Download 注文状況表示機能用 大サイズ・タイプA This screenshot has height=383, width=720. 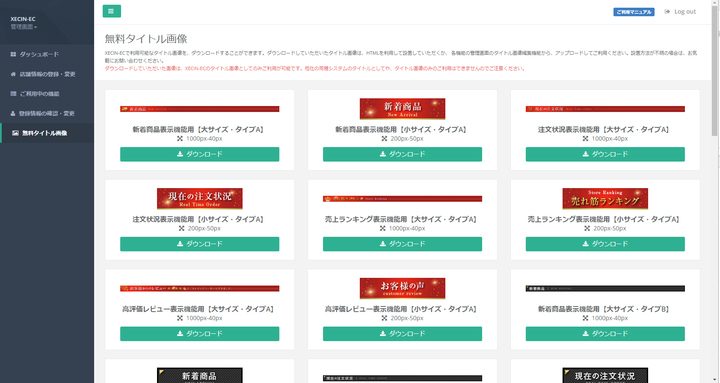(x=605, y=154)
